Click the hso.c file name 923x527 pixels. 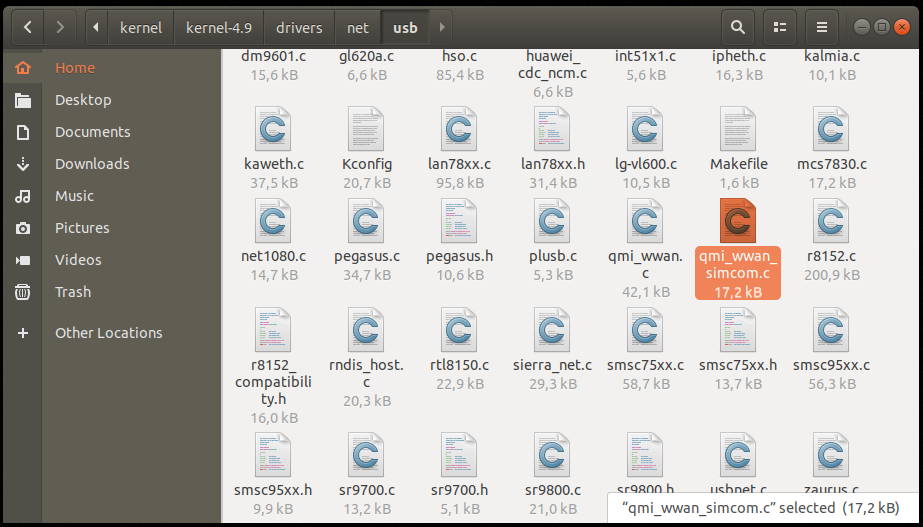click(x=459, y=57)
